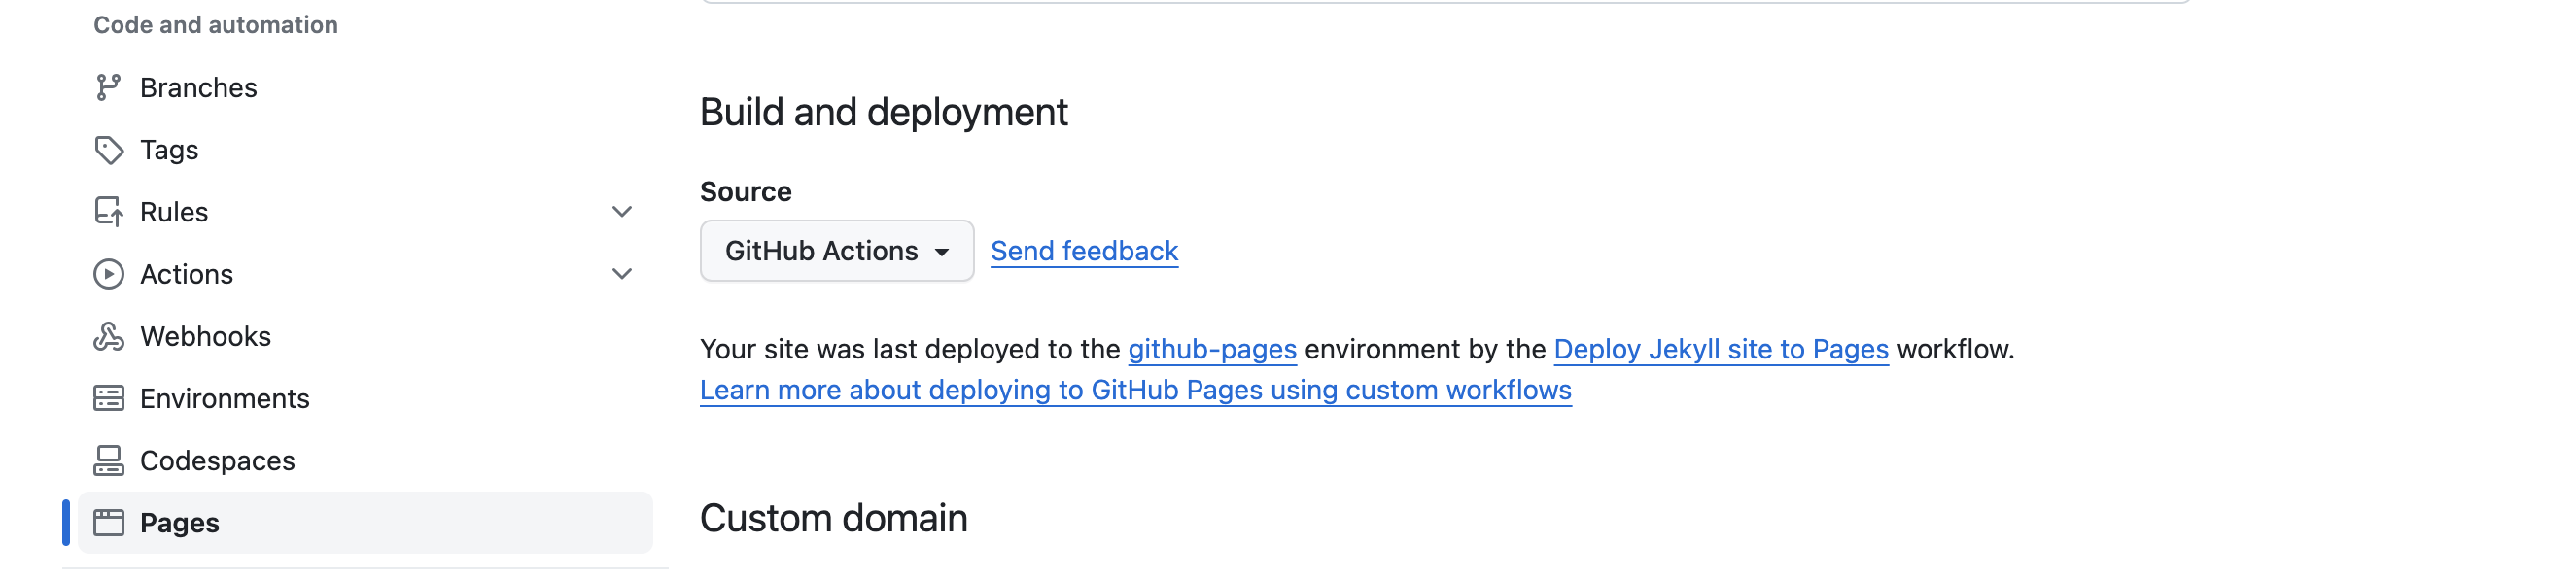This screenshot has width=2576, height=579.
Task: Select the Pages sidebar item
Action: (365, 522)
